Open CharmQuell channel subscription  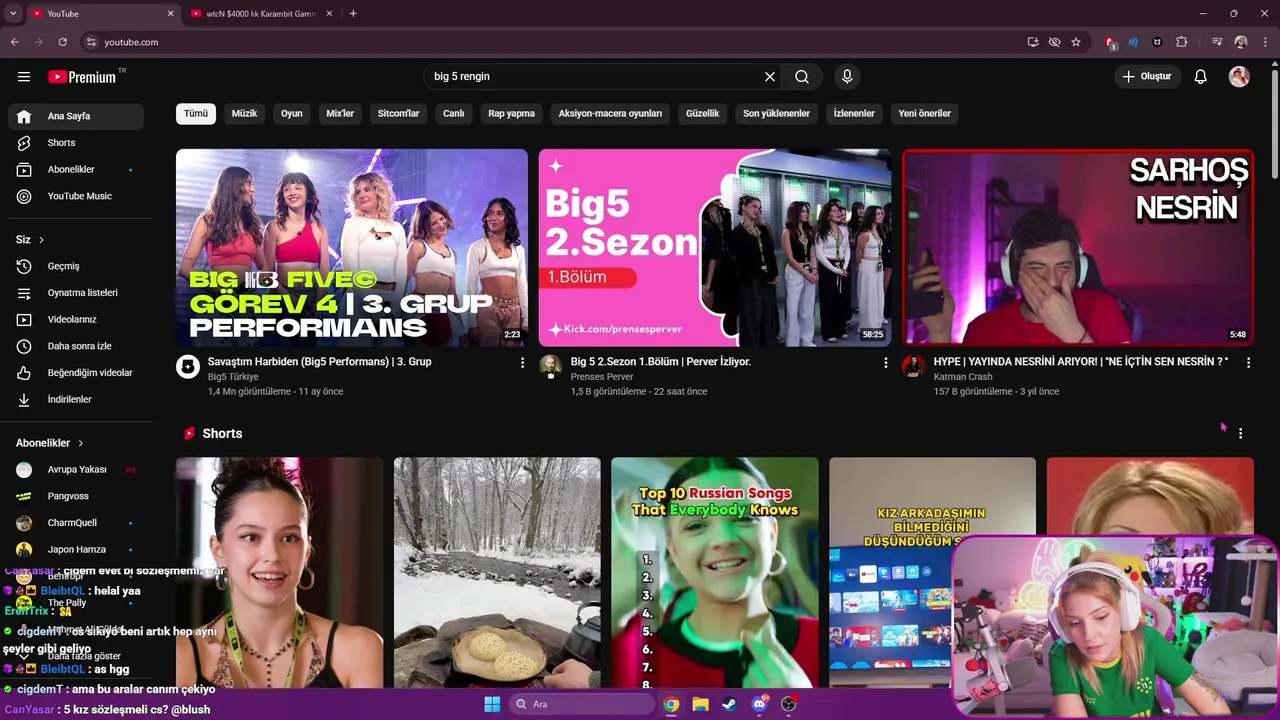tap(76, 523)
